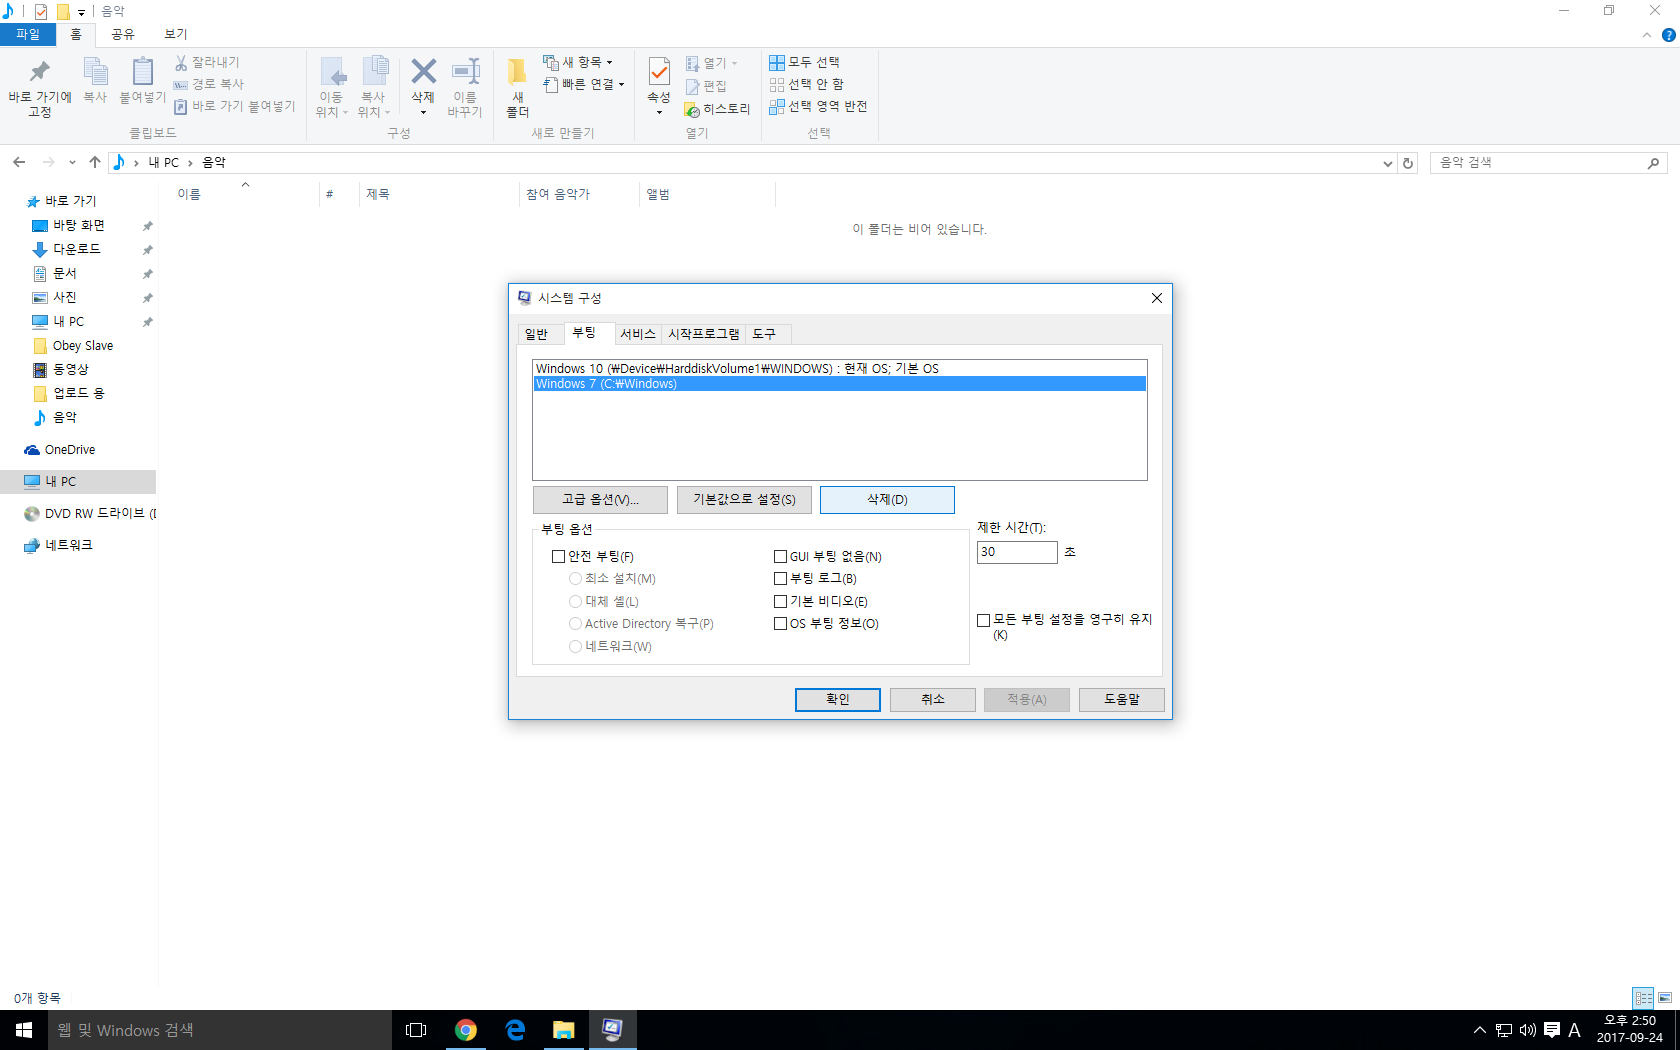
Task: Select Windows 10 boot entry
Action: coord(839,369)
